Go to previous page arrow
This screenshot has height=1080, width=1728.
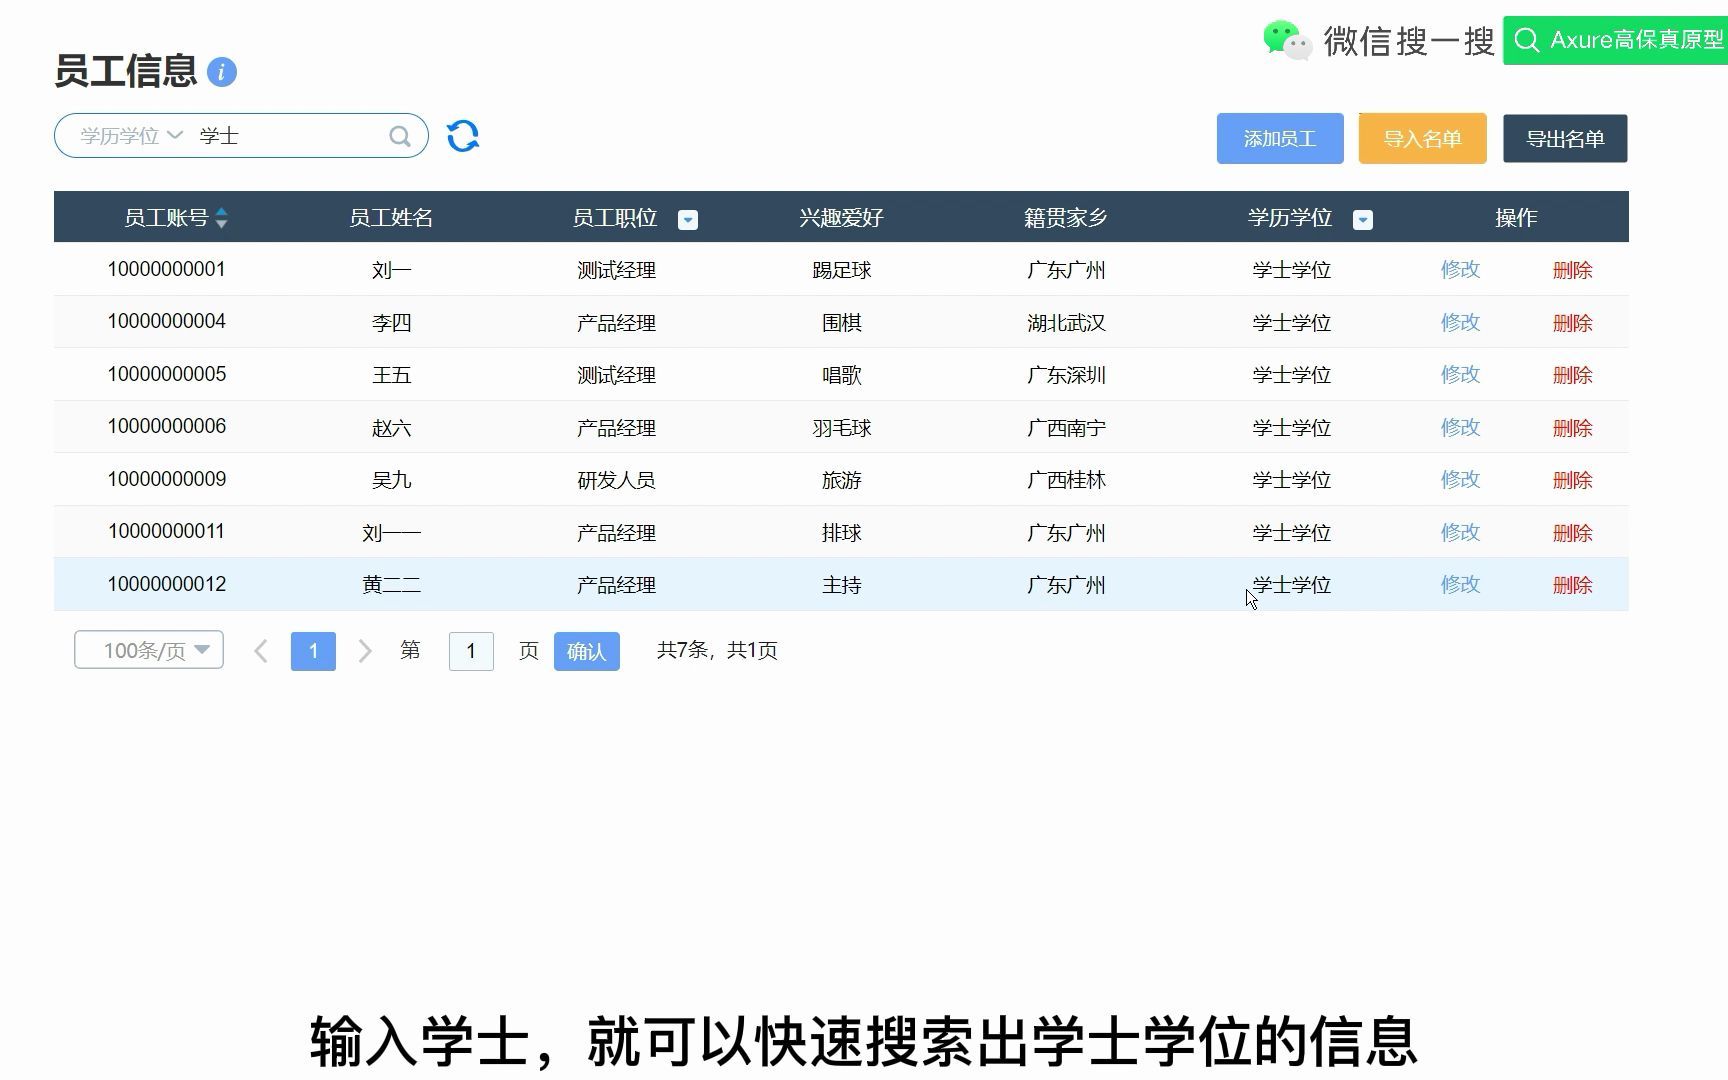coord(261,651)
